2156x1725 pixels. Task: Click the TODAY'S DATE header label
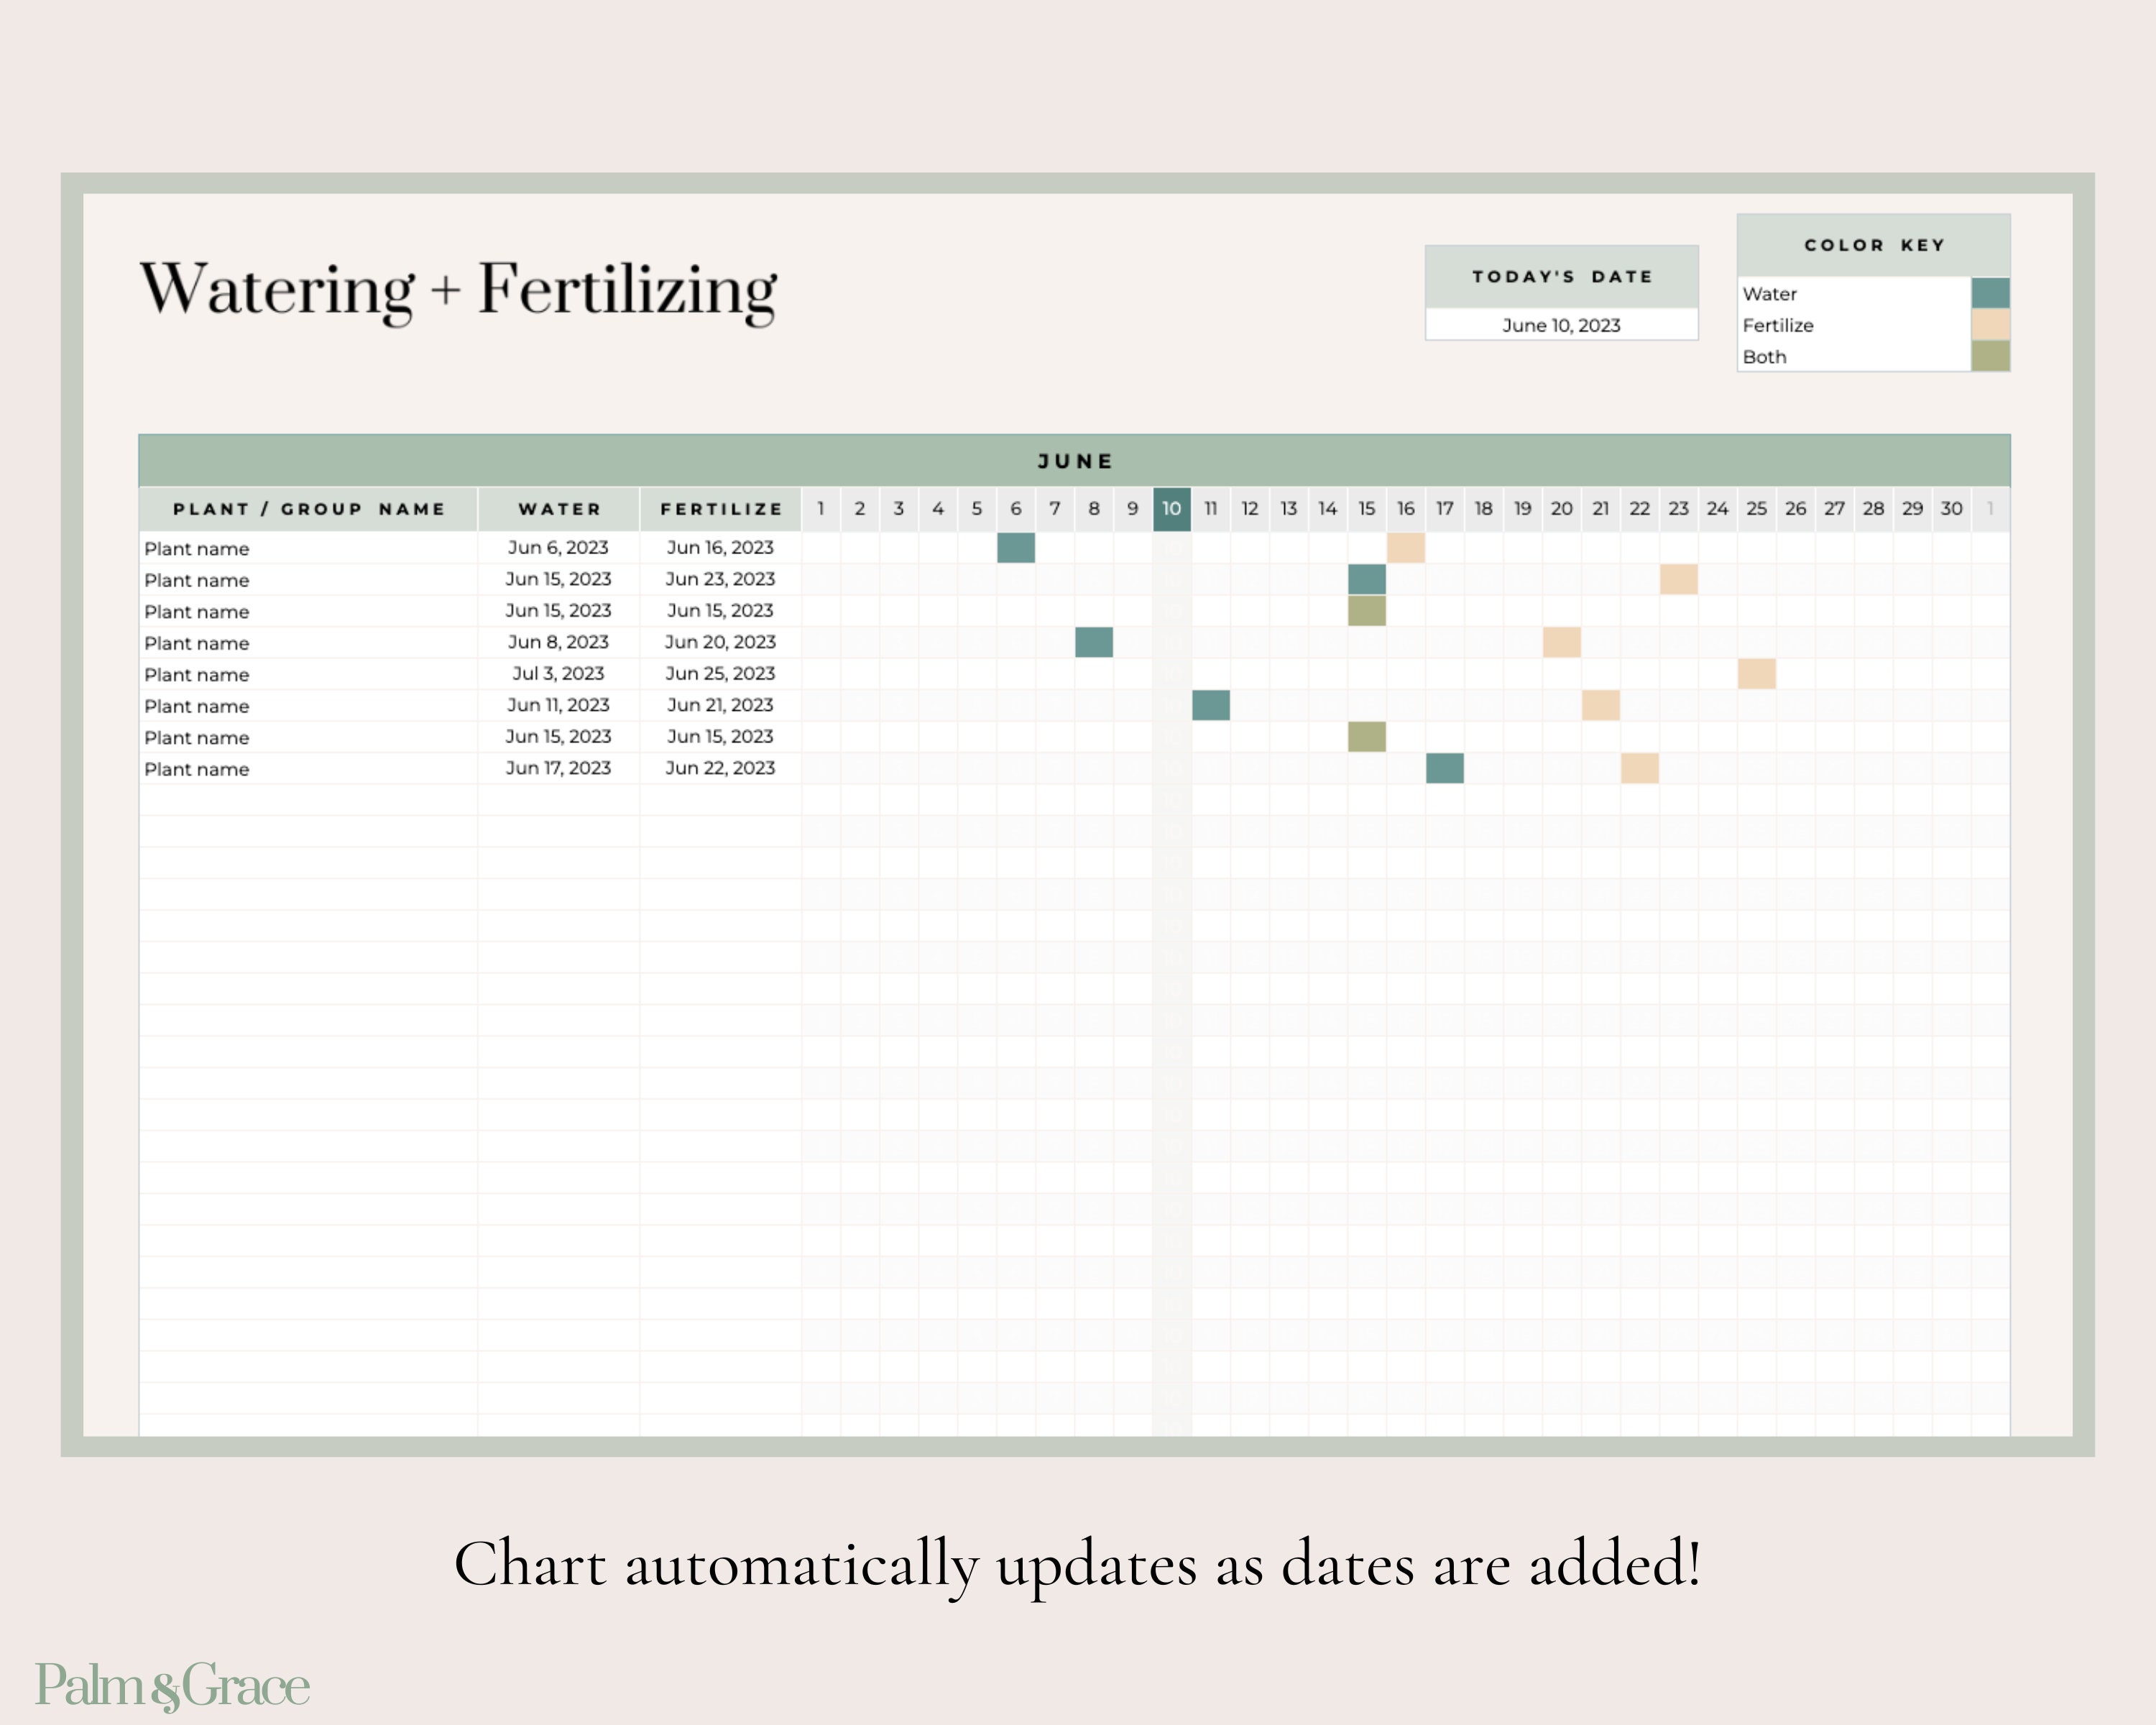coord(1562,277)
